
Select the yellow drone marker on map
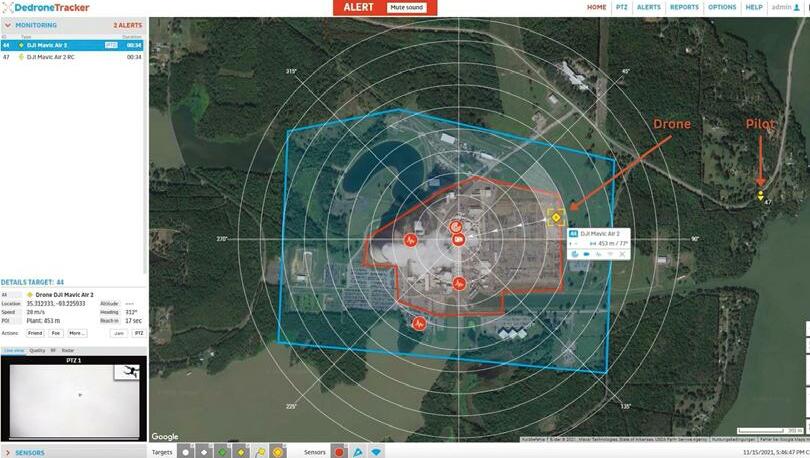point(556,217)
